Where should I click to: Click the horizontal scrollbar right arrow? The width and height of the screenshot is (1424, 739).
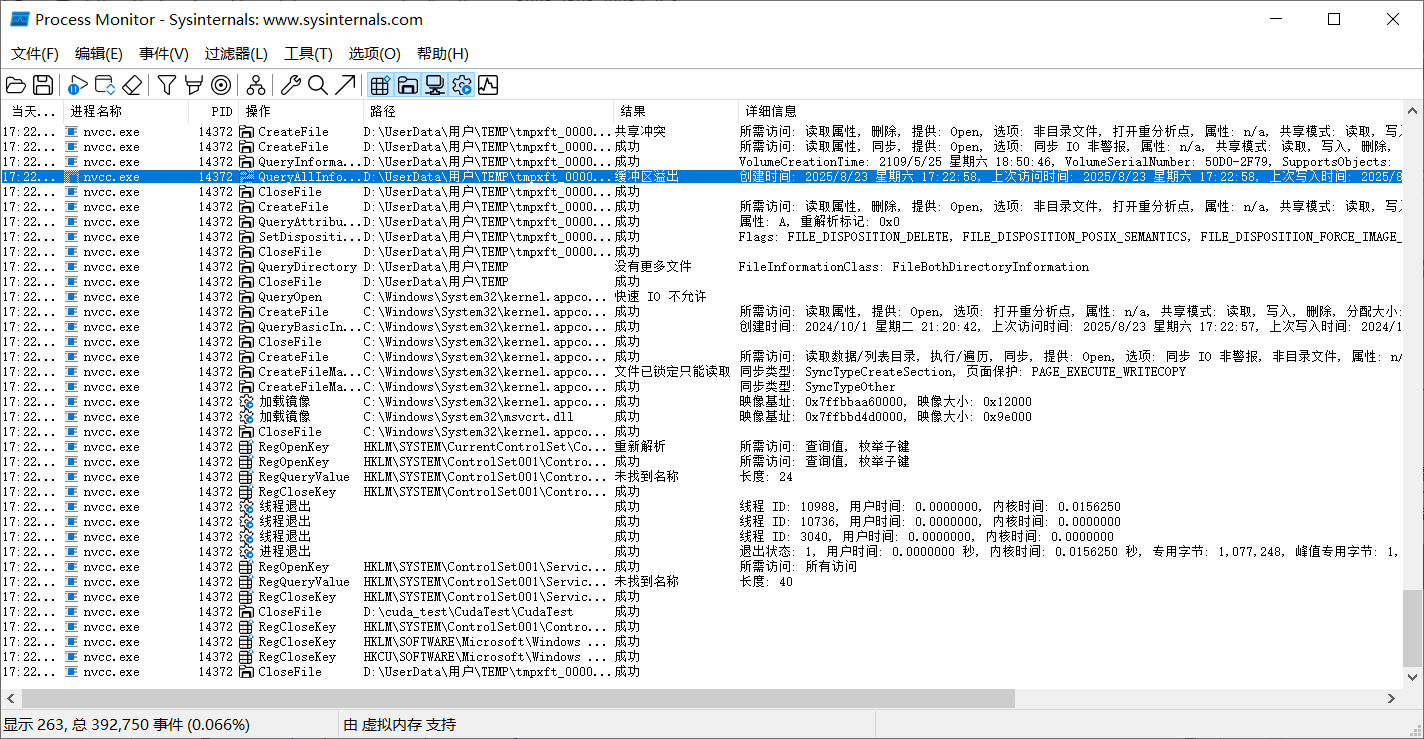pyautogui.click(x=1392, y=698)
